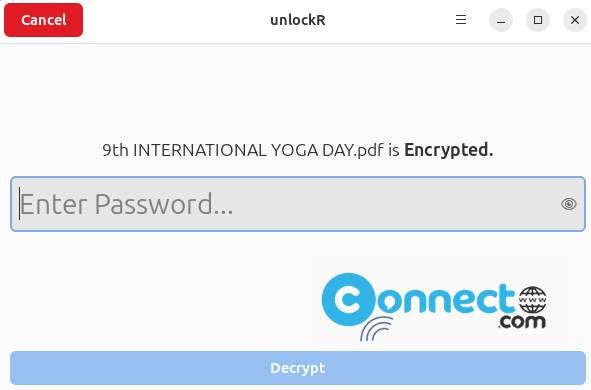Image resolution: width=591 pixels, height=390 pixels.
Task: Click the onnect lettering of the logo
Action: pos(446,300)
